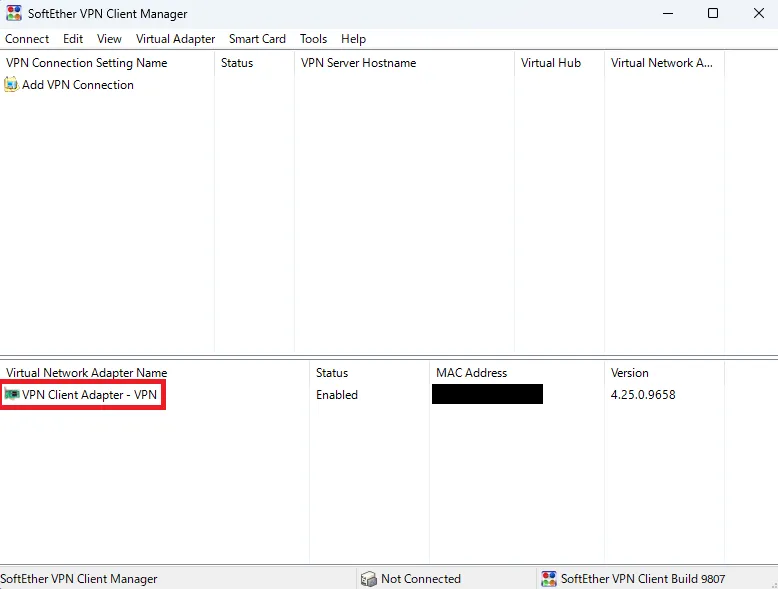Open the Smart Card menu
Viewport: 778px width, 589px height.
(257, 39)
